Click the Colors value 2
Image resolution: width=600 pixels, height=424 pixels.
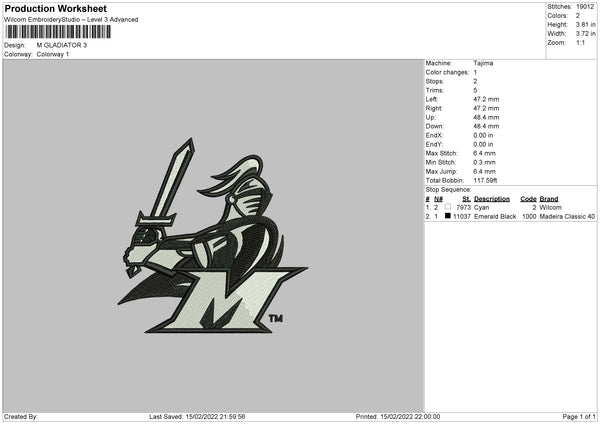tap(578, 16)
